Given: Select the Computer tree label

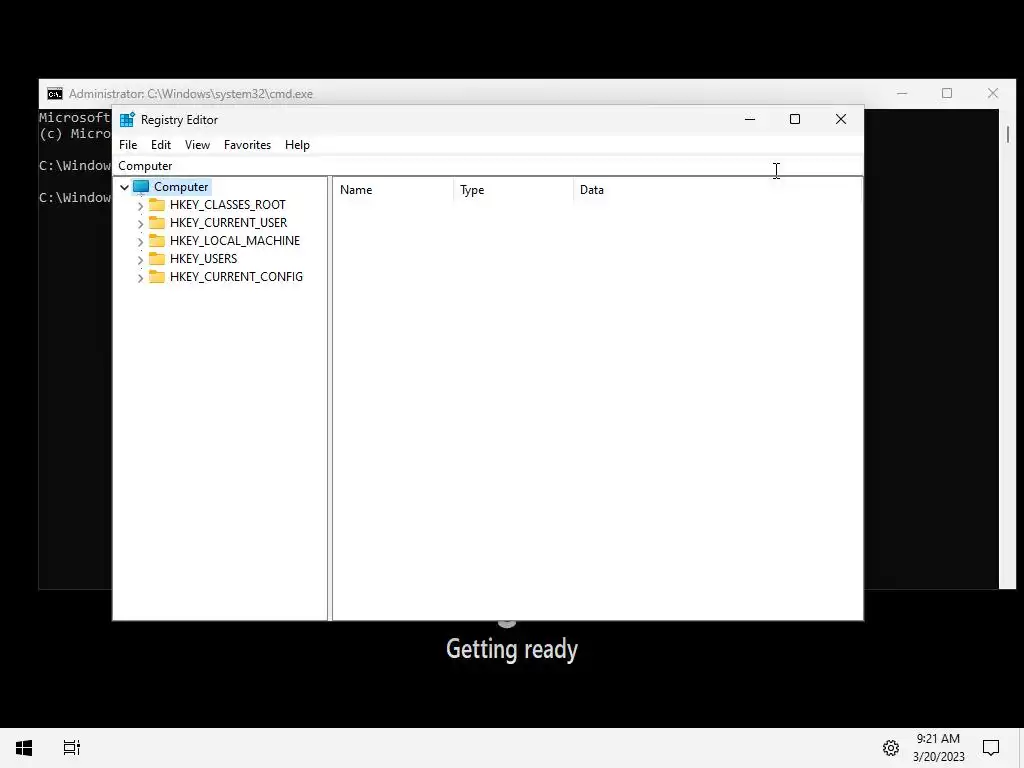Looking at the screenshot, I should [x=181, y=187].
